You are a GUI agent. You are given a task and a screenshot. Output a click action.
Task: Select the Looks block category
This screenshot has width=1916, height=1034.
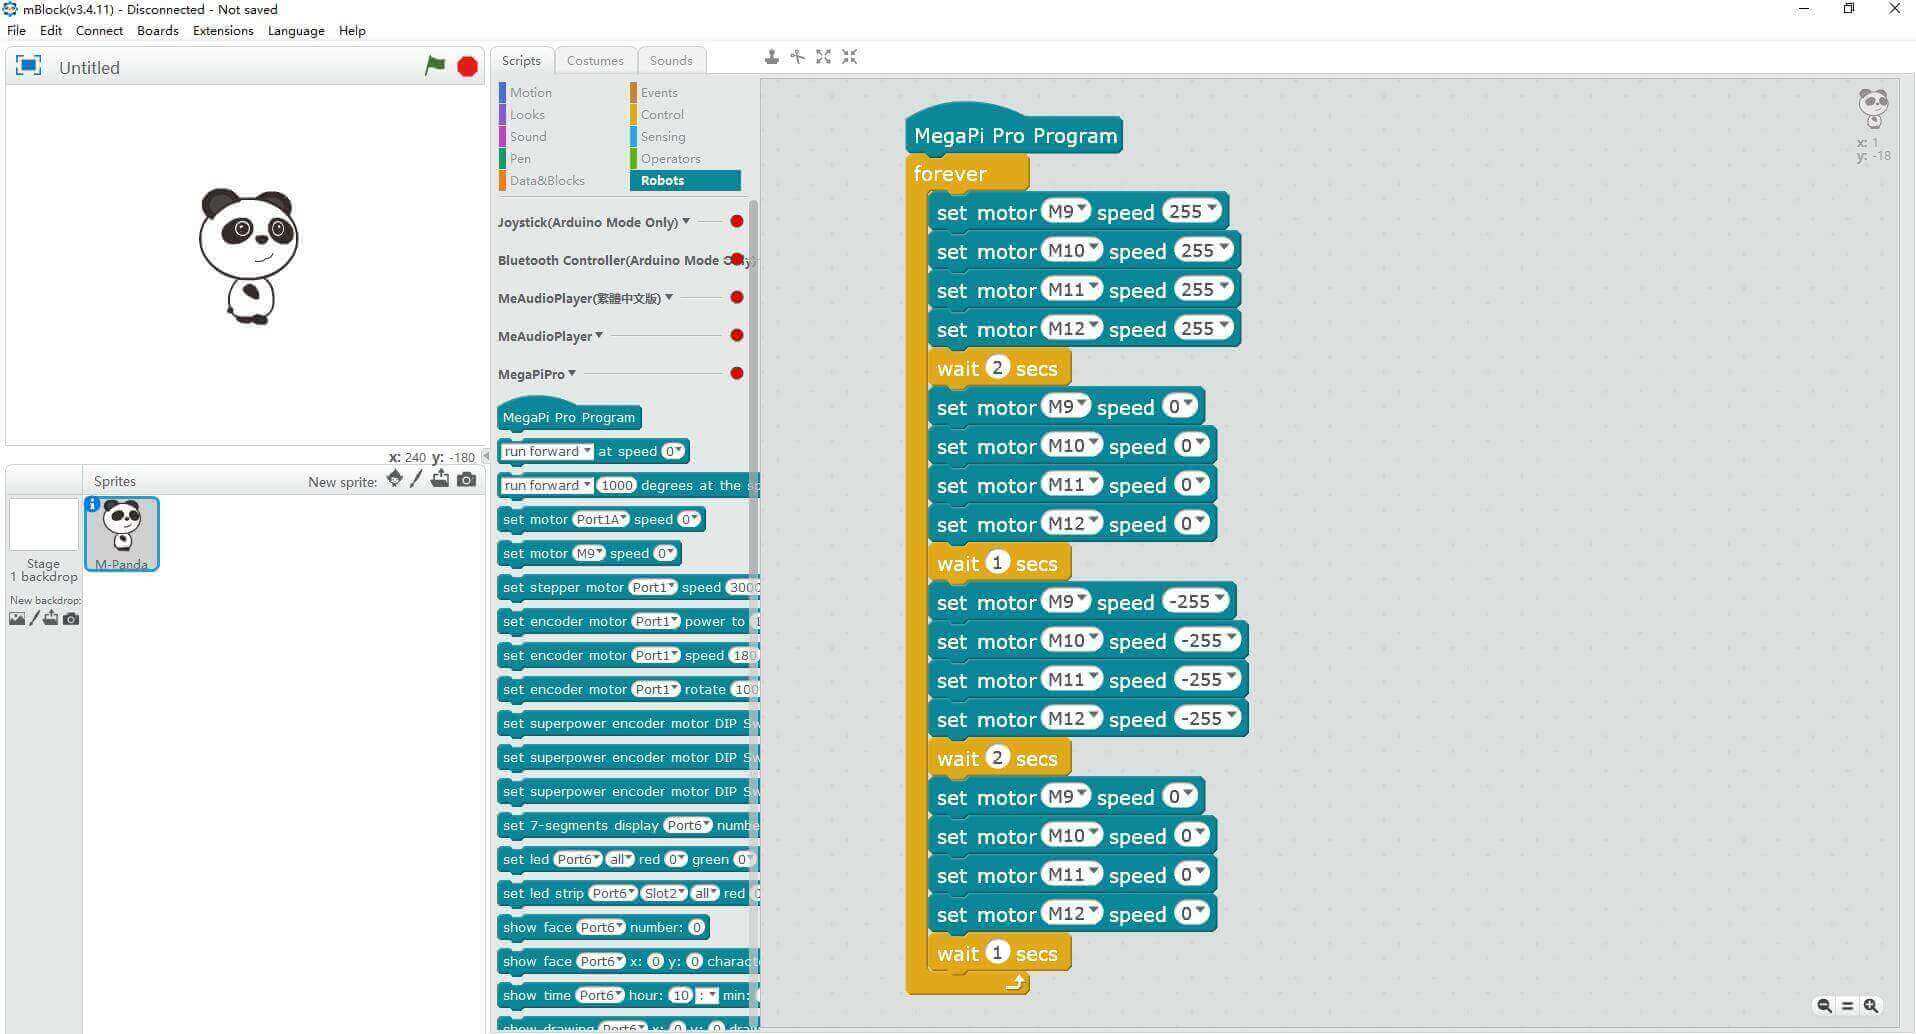[527, 114]
